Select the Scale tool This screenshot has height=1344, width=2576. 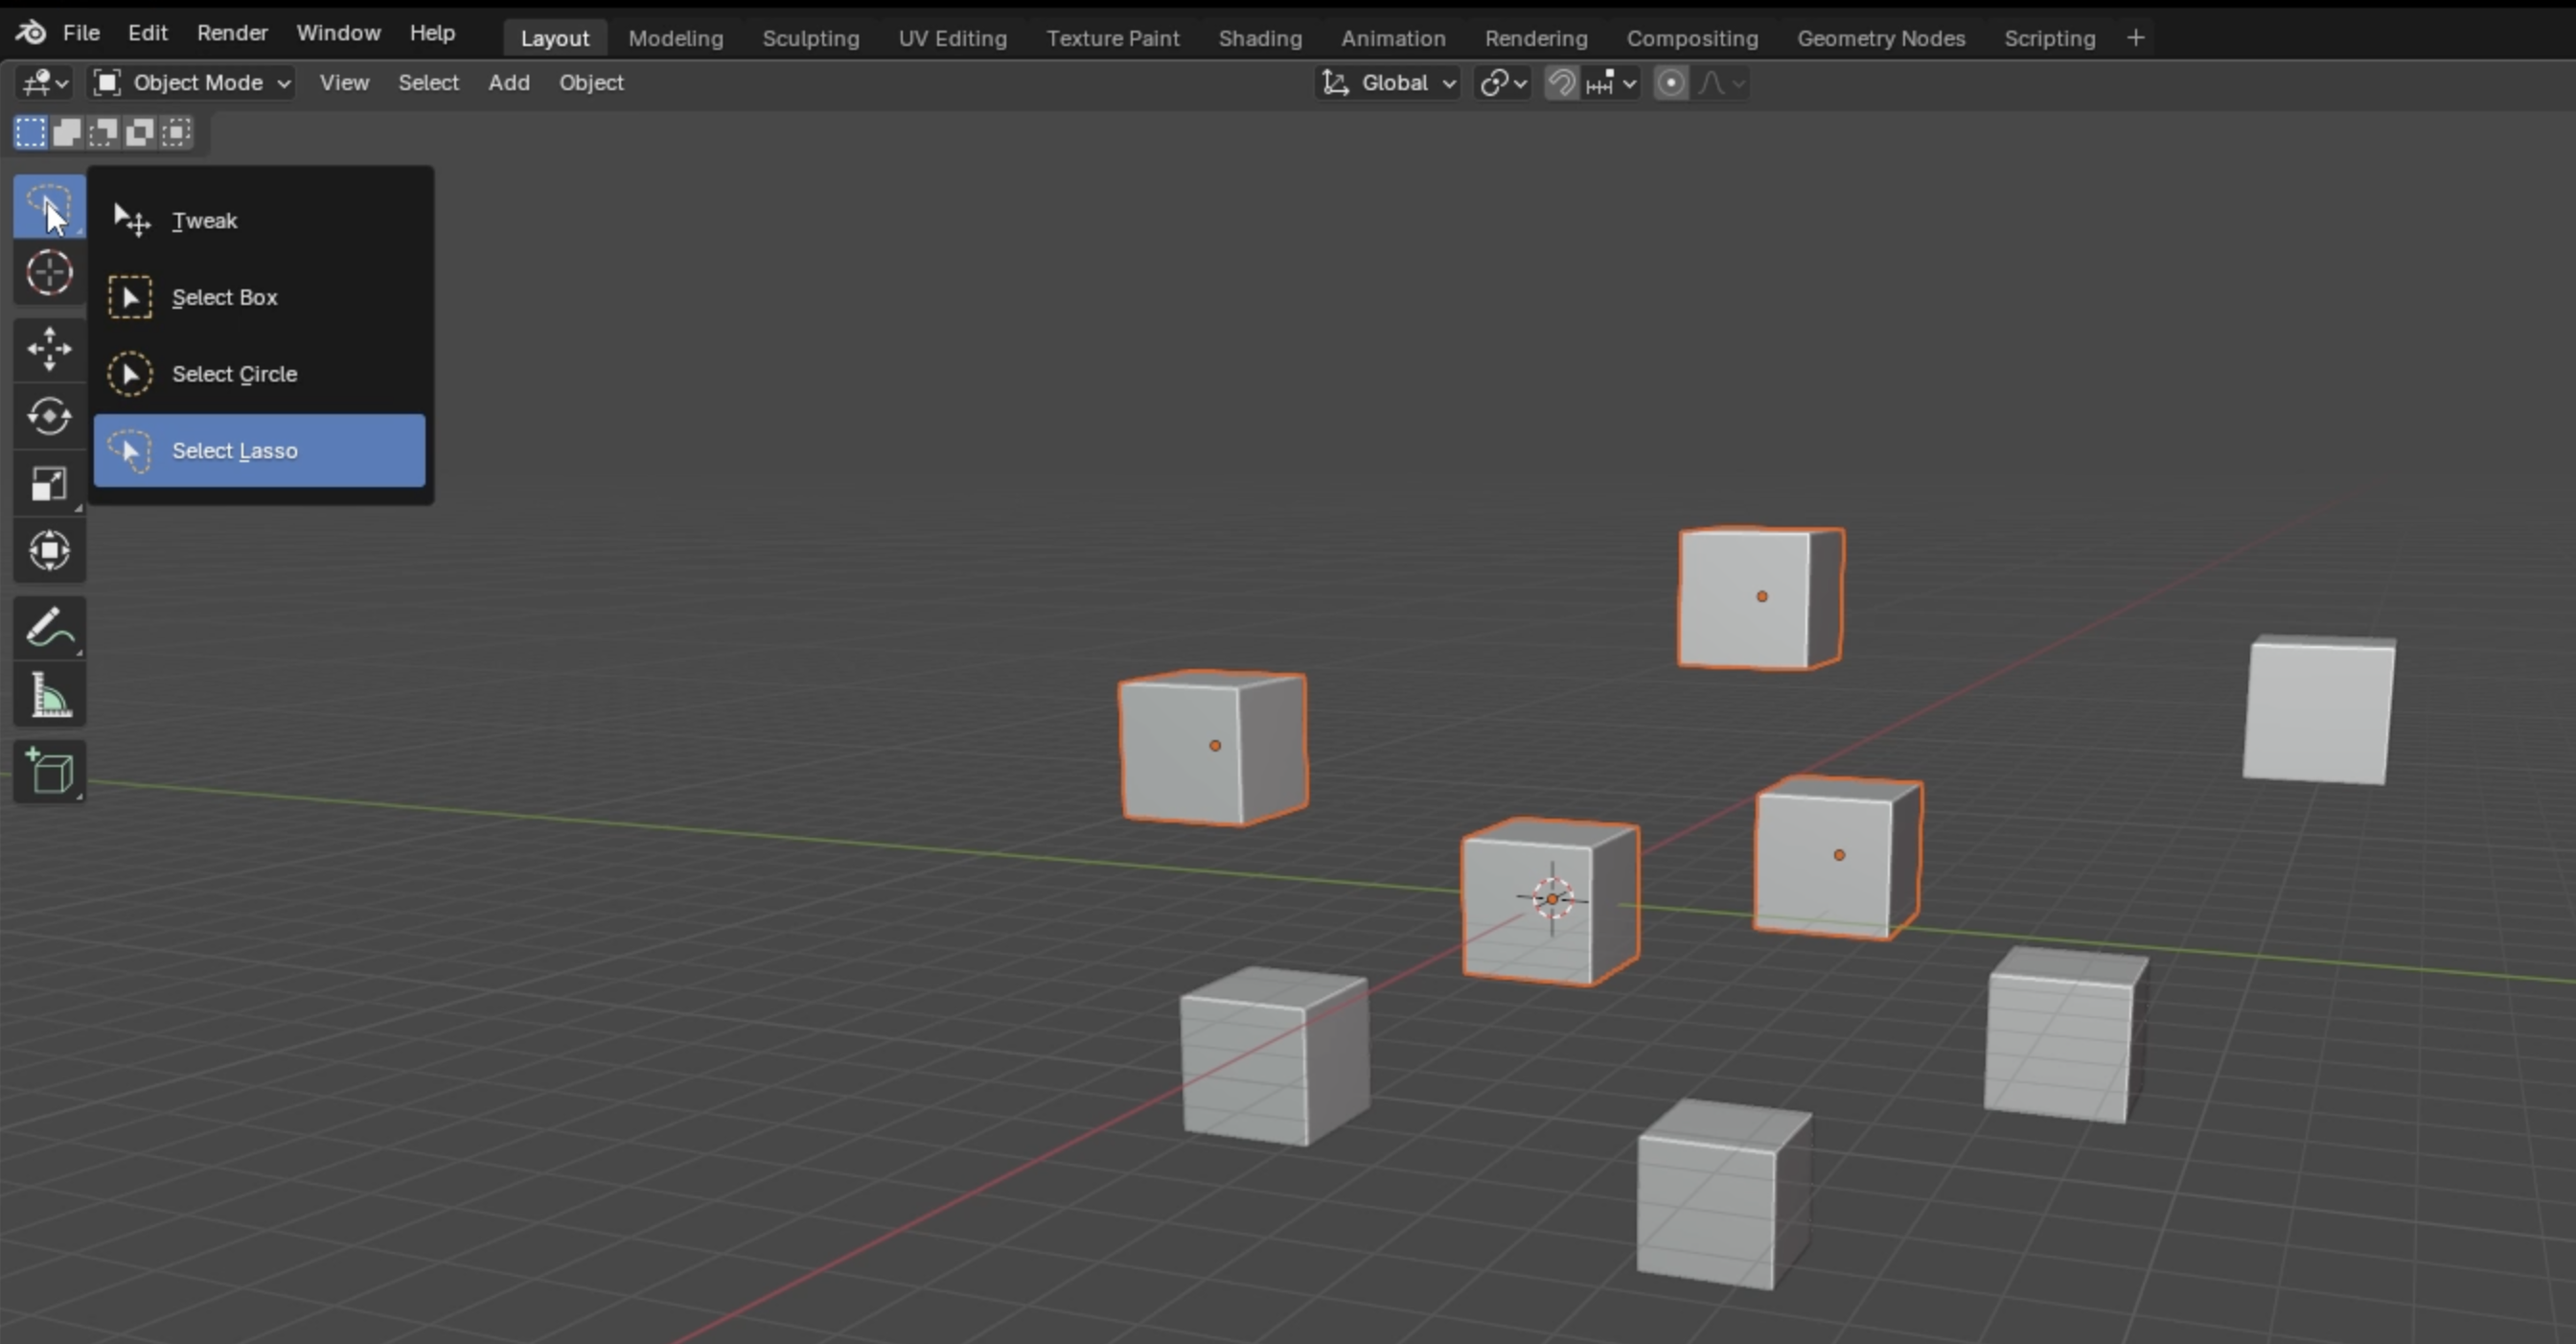click(x=49, y=484)
